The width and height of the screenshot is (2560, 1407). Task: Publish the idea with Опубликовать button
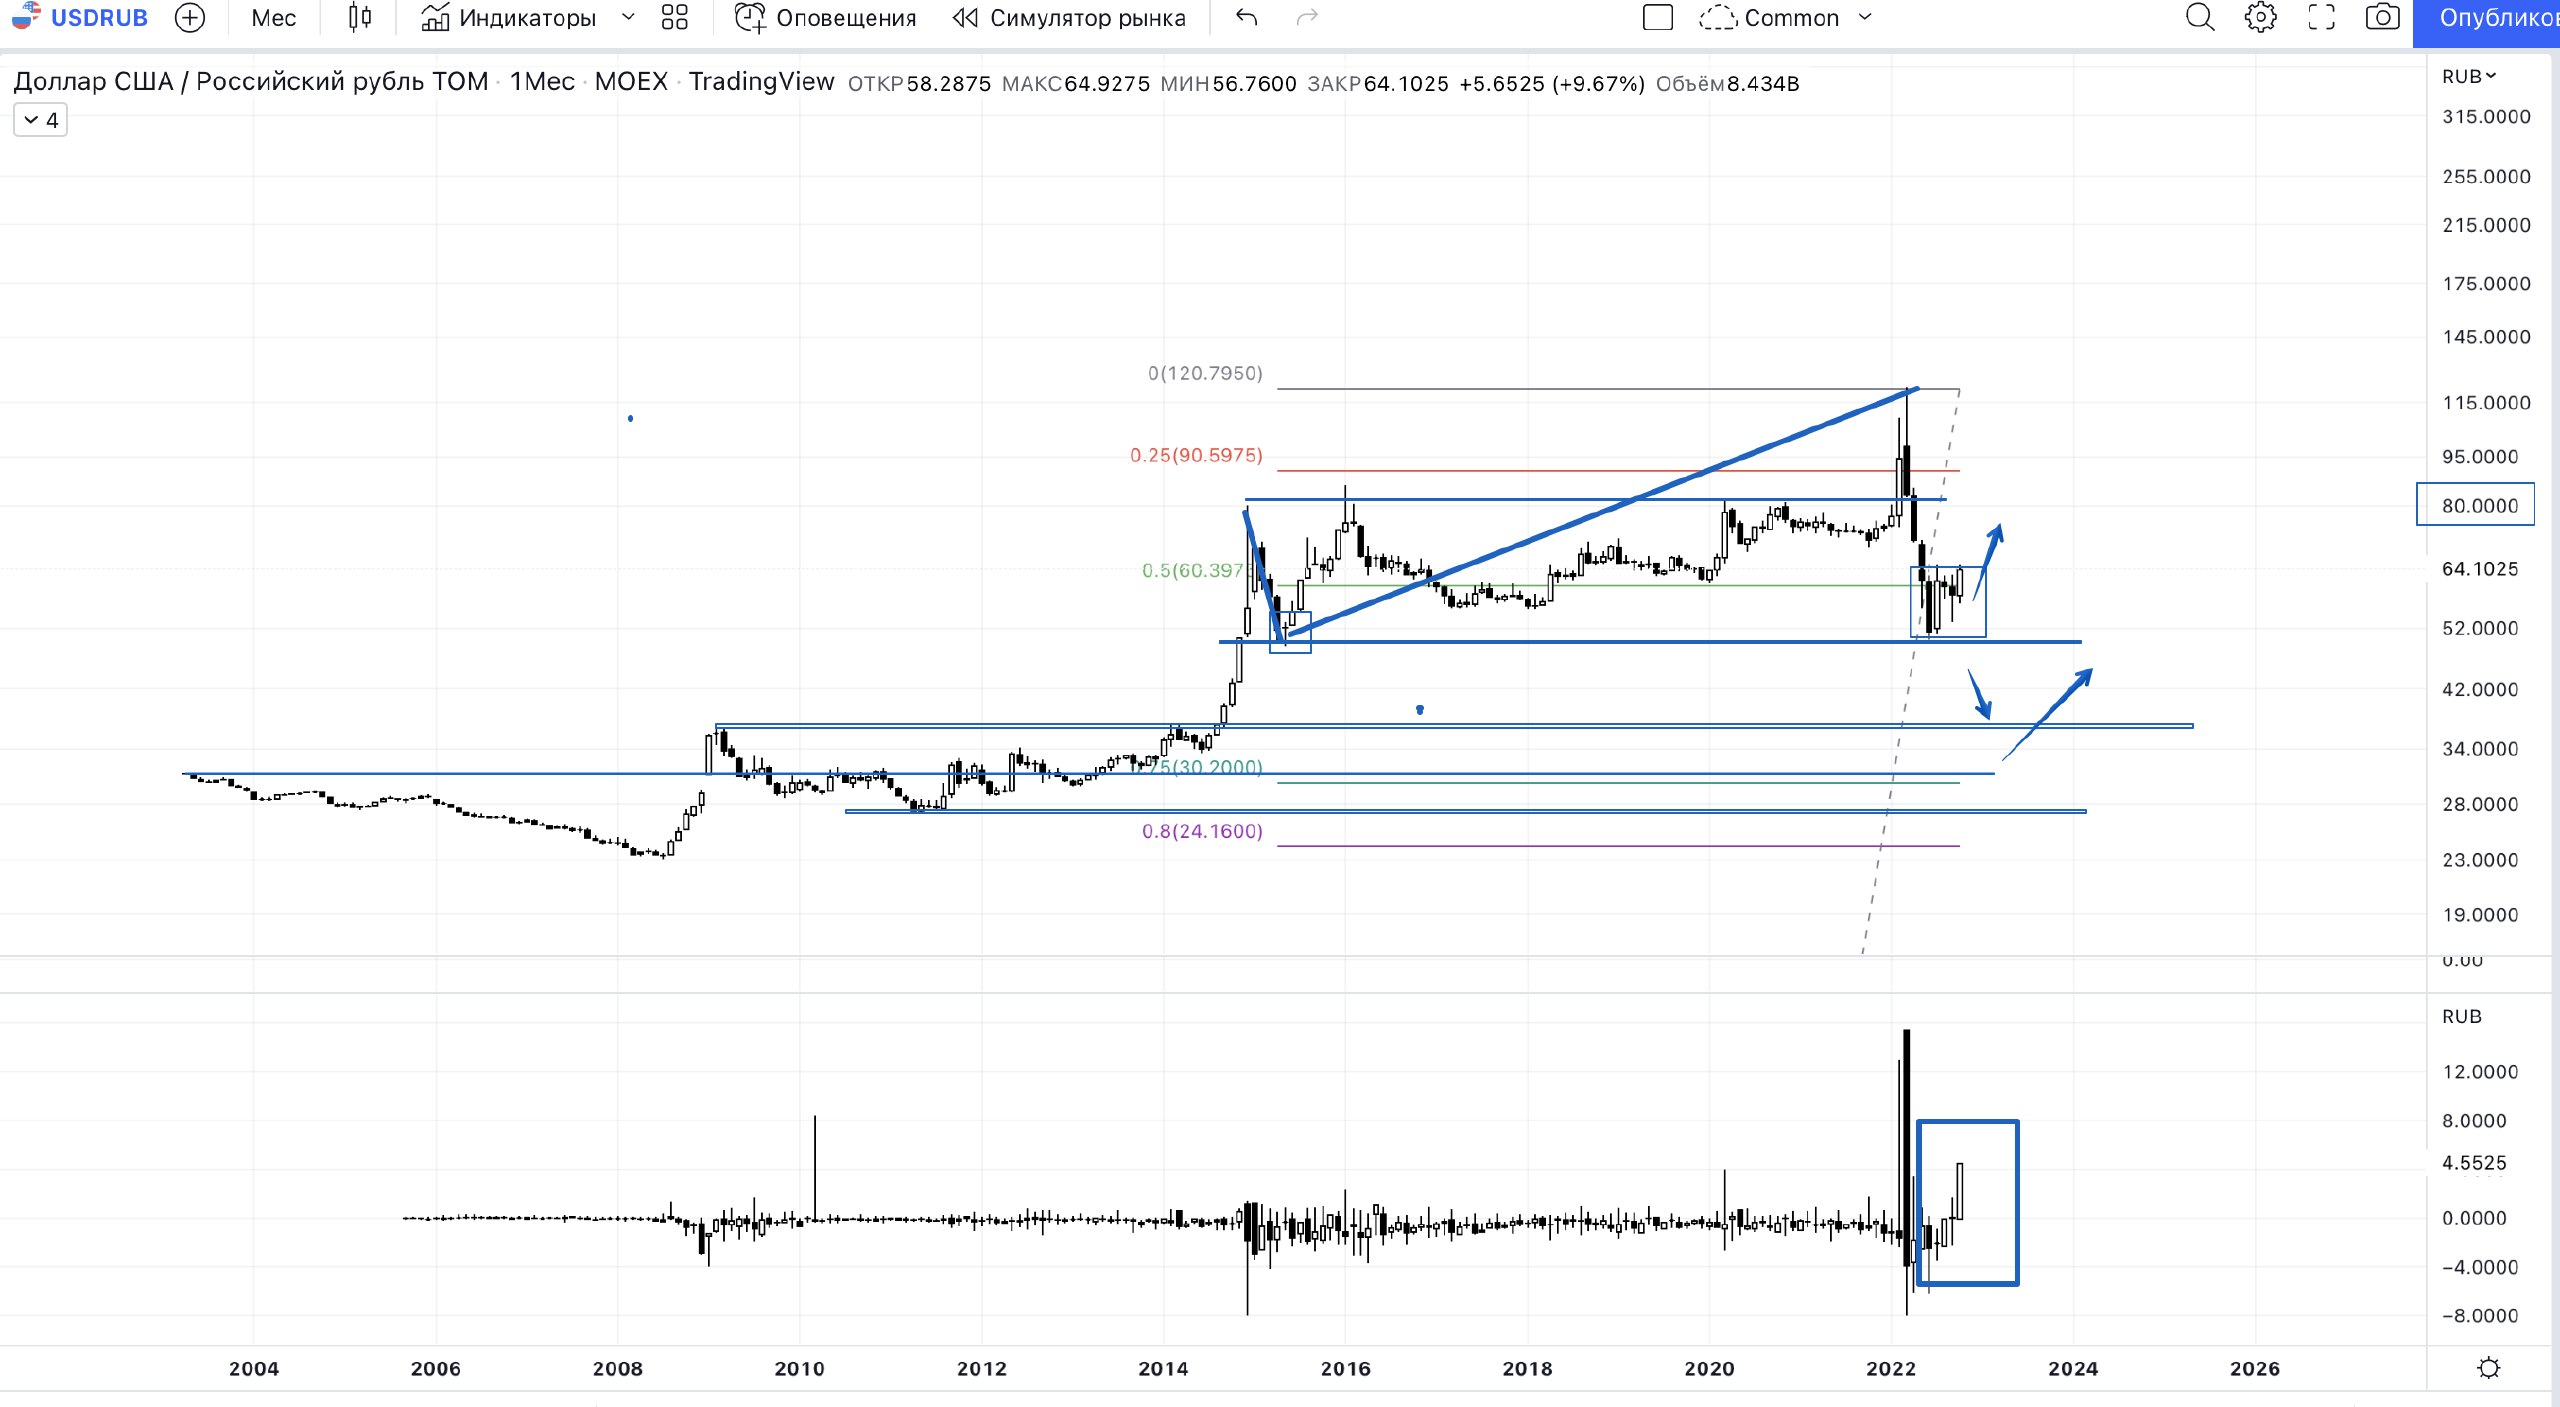2487,18
